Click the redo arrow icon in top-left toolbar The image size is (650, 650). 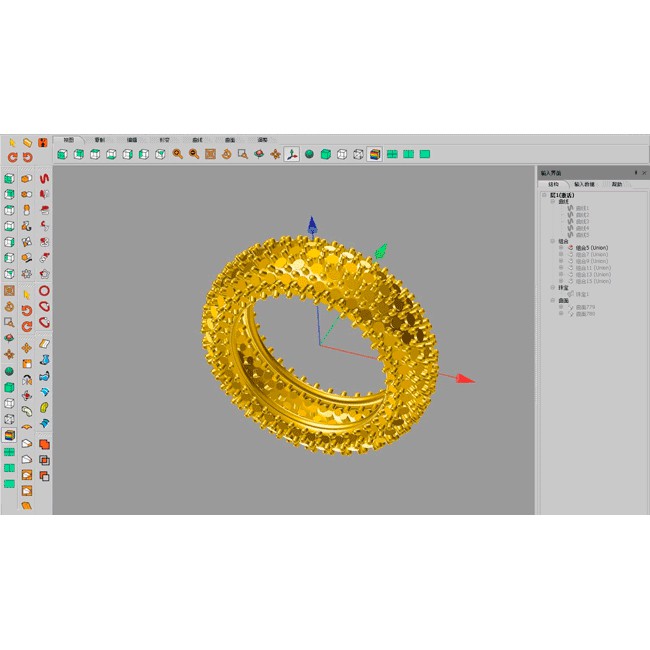click(27, 157)
